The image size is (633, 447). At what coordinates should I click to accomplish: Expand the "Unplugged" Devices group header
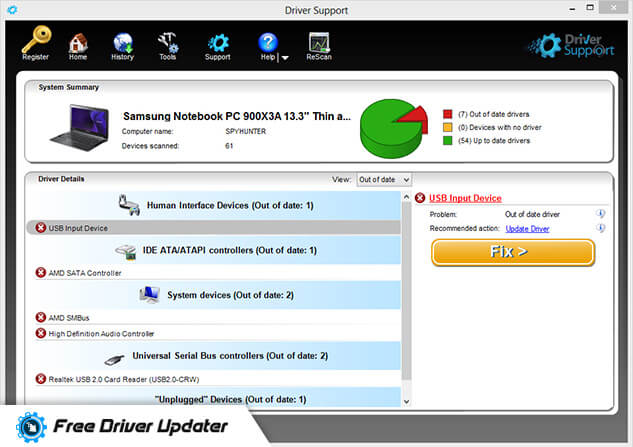click(214, 397)
